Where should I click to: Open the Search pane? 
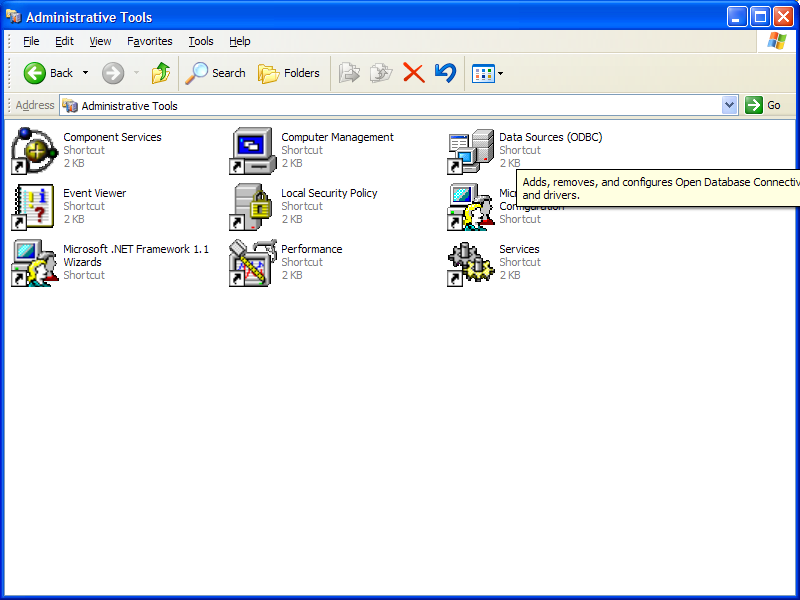tap(215, 73)
